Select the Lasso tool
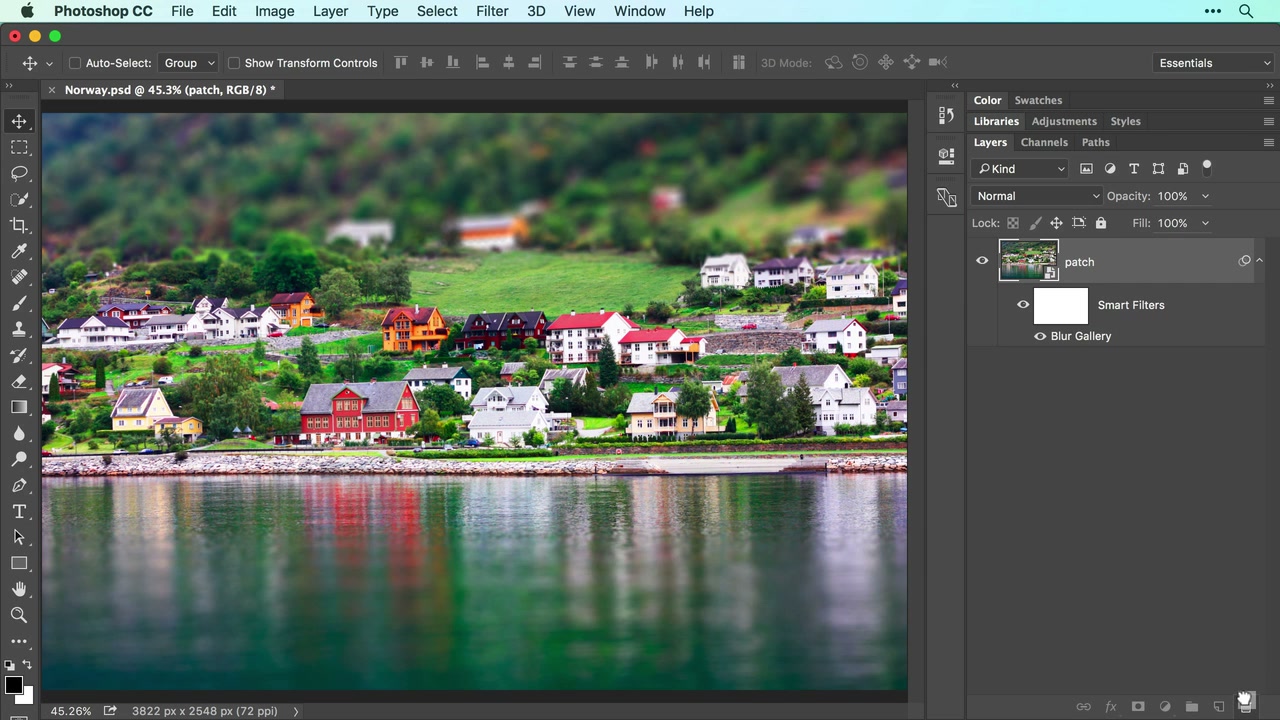Viewport: 1280px width, 720px height. pos(19,173)
